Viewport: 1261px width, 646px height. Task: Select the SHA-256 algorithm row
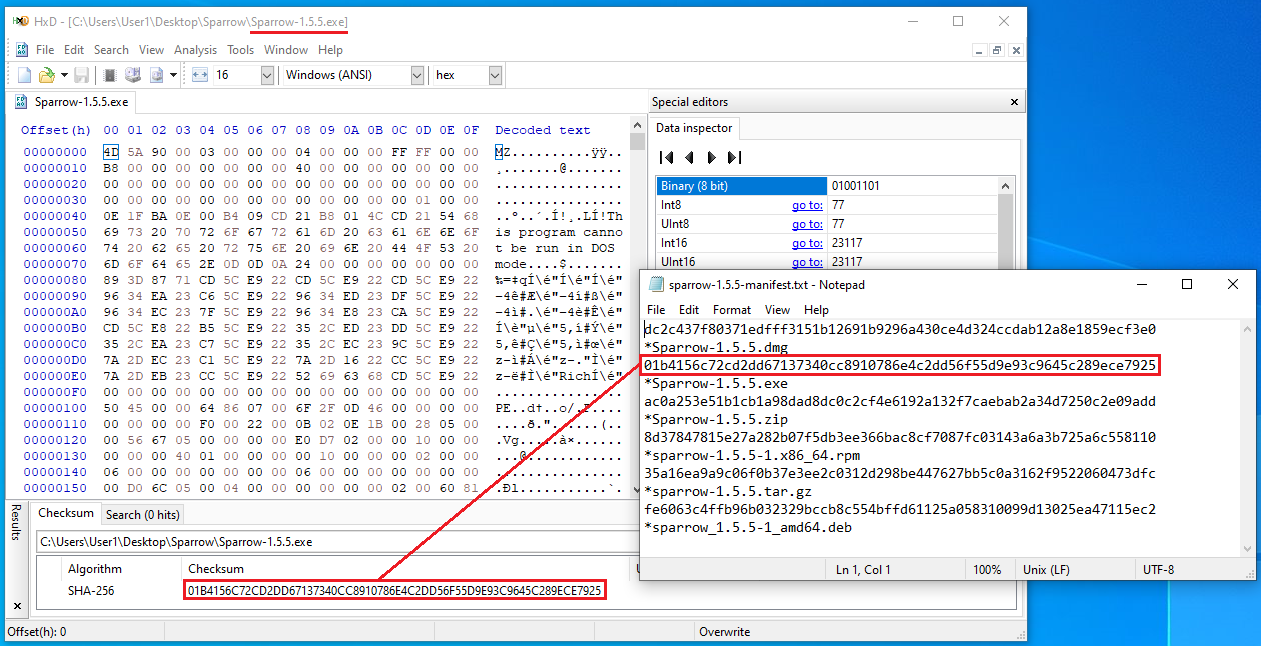91,591
